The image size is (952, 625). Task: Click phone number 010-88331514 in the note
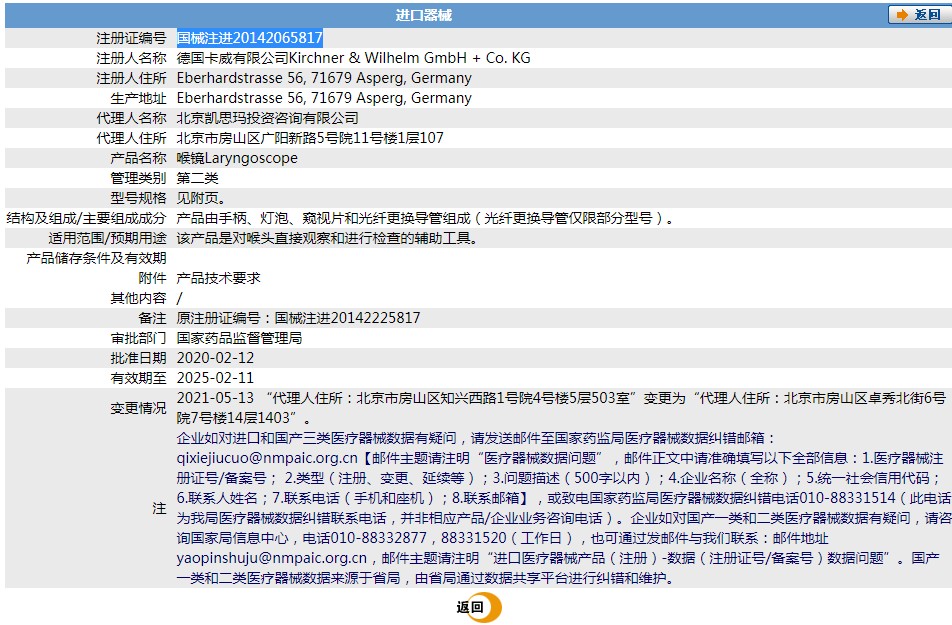click(x=848, y=498)
